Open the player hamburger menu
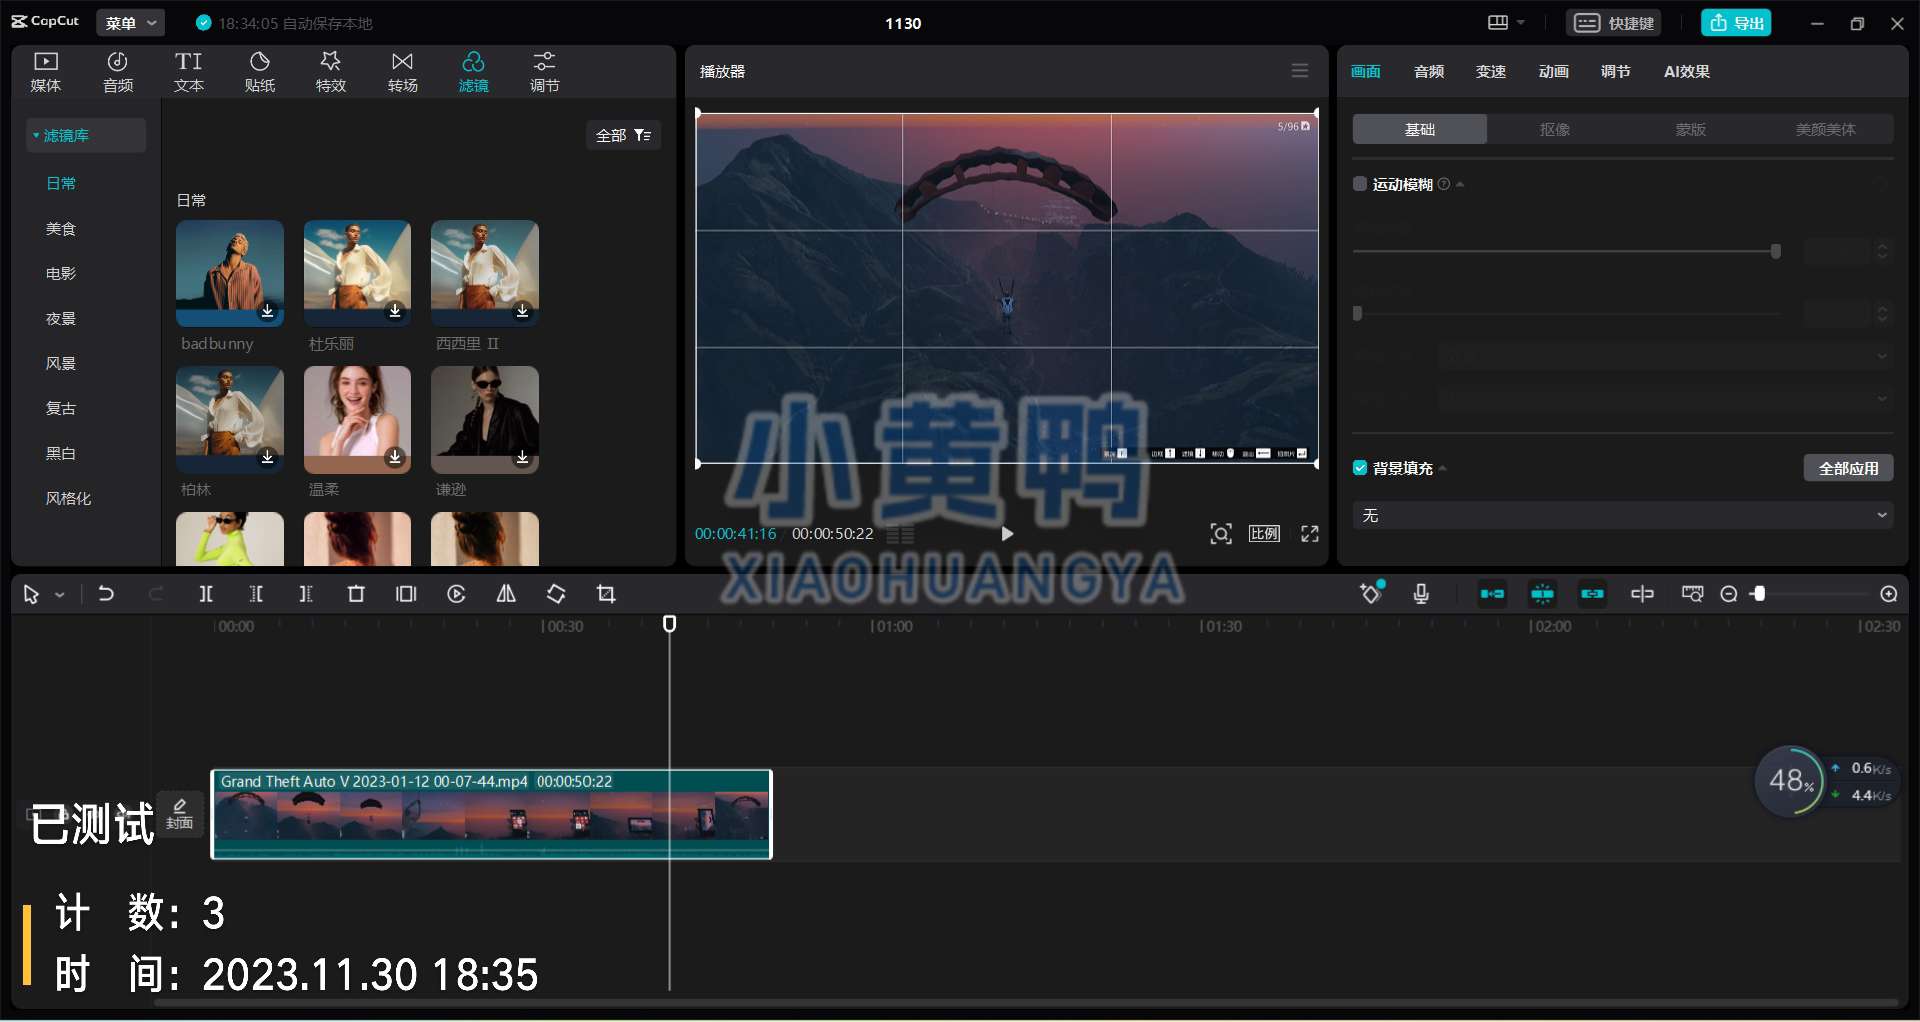Image resolution: width=1920 pixels, height=1022 pixels. click(1300, 71)
